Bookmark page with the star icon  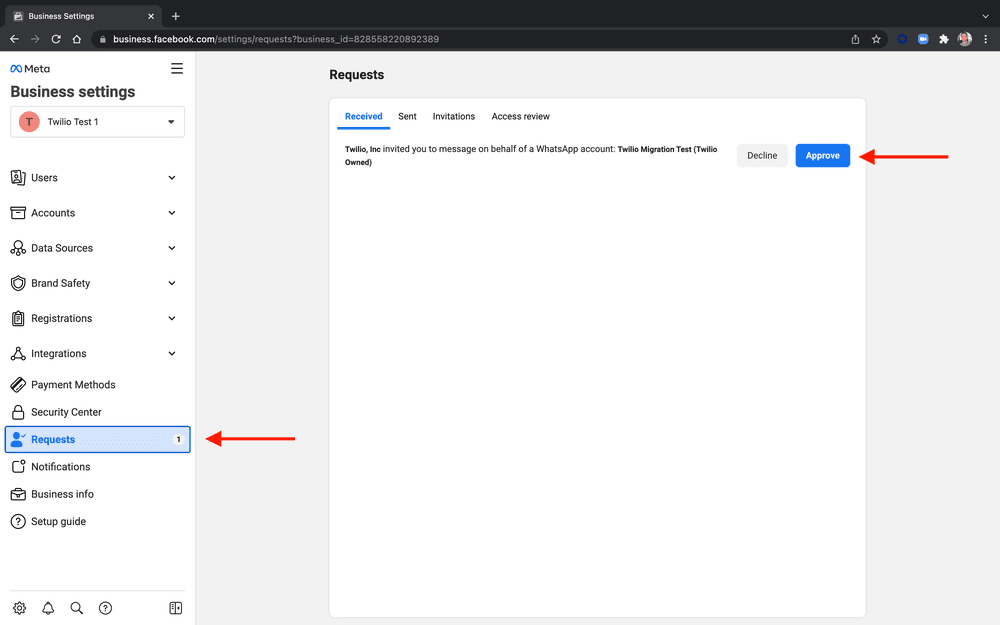click(876, 39)
